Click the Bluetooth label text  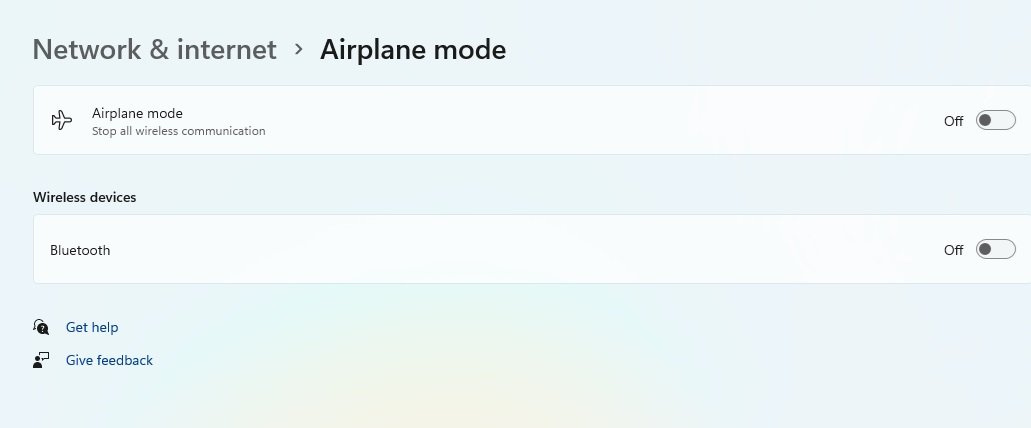click(80, 250)
